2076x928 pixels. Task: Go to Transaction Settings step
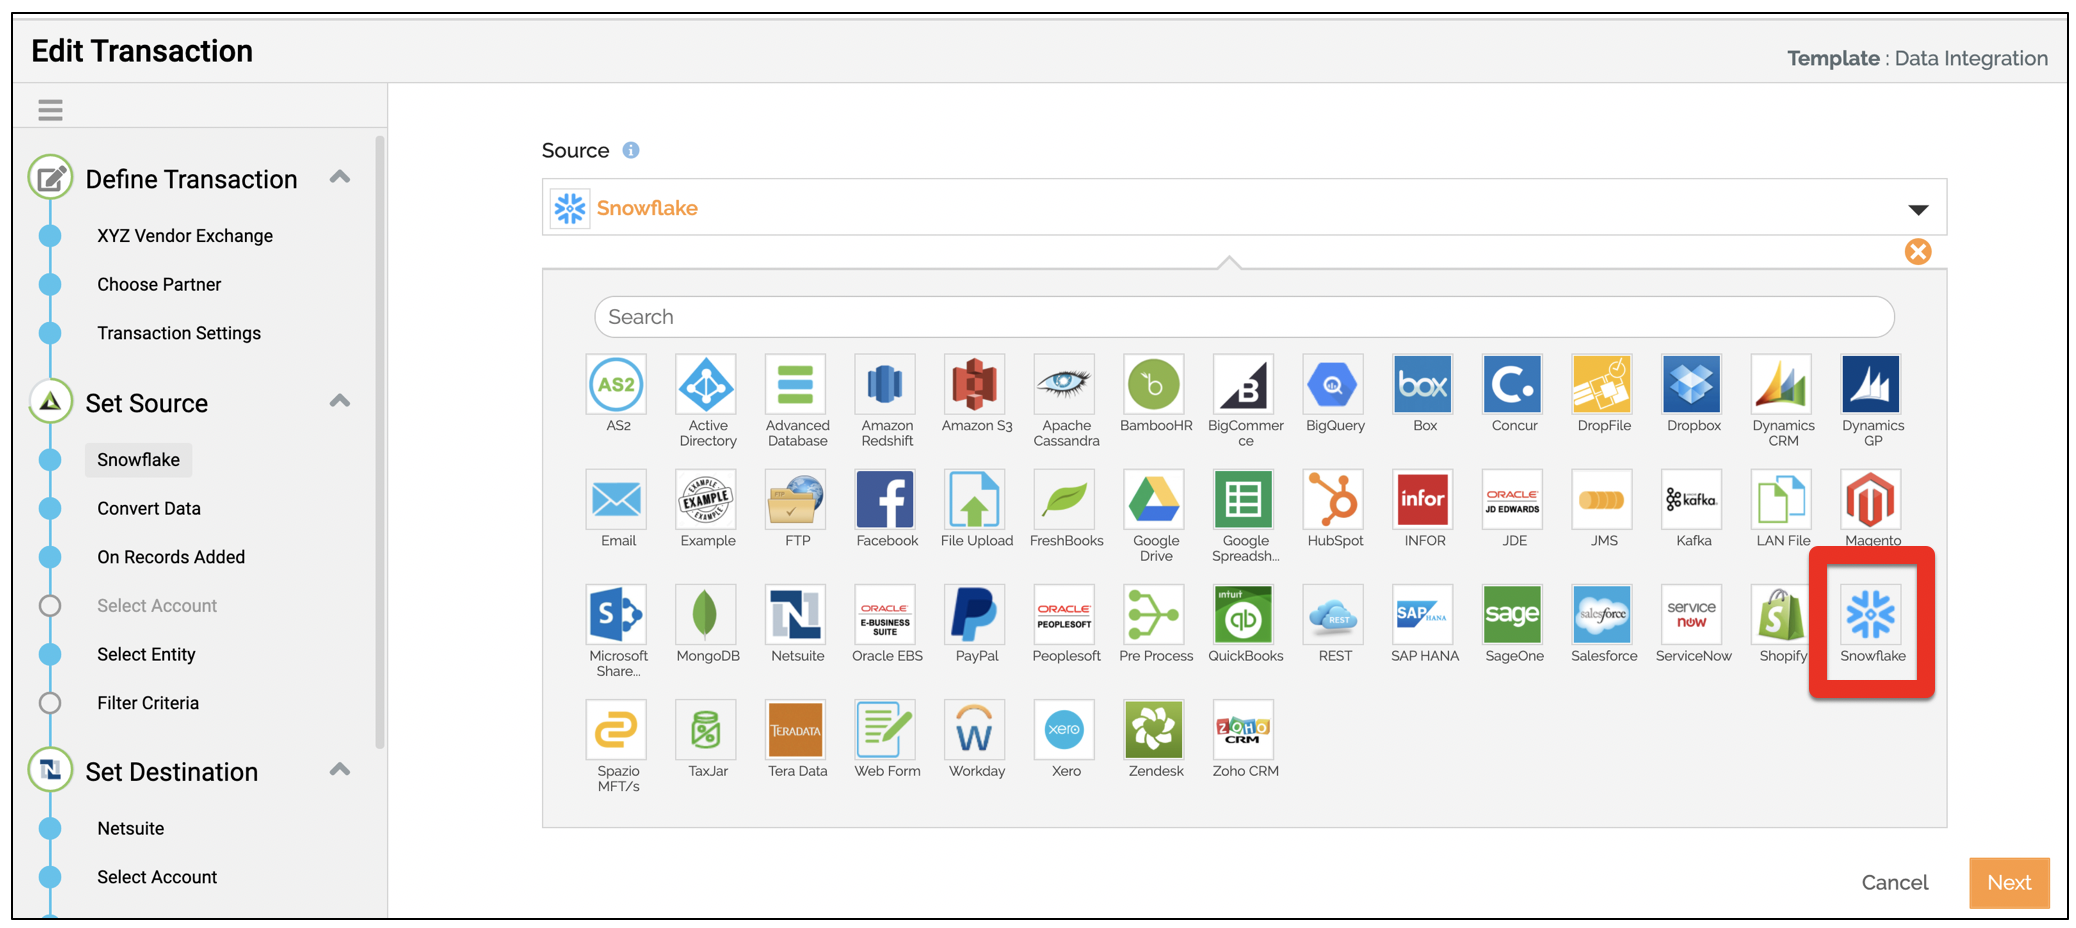[179, 333]
